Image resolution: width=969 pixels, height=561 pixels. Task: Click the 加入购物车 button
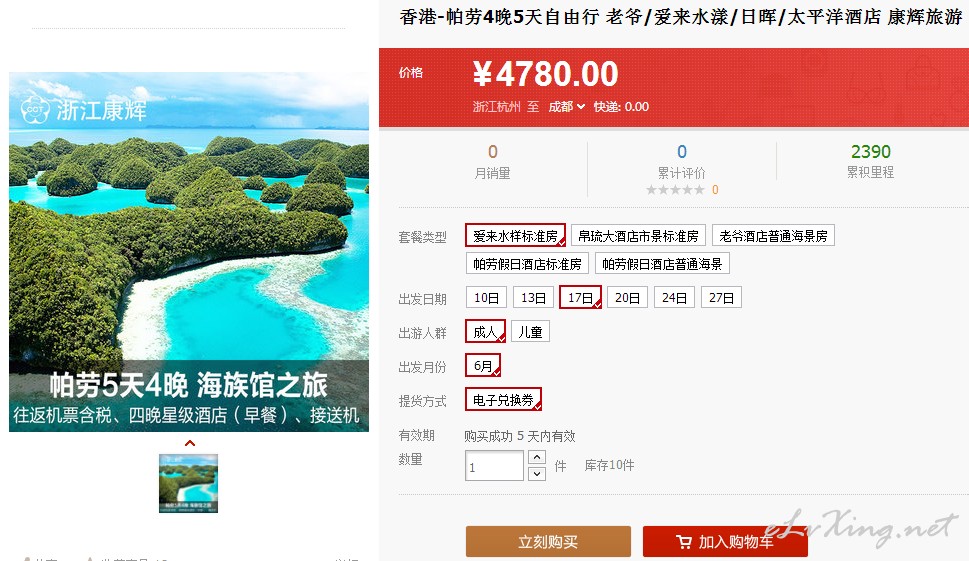[726, 542]
